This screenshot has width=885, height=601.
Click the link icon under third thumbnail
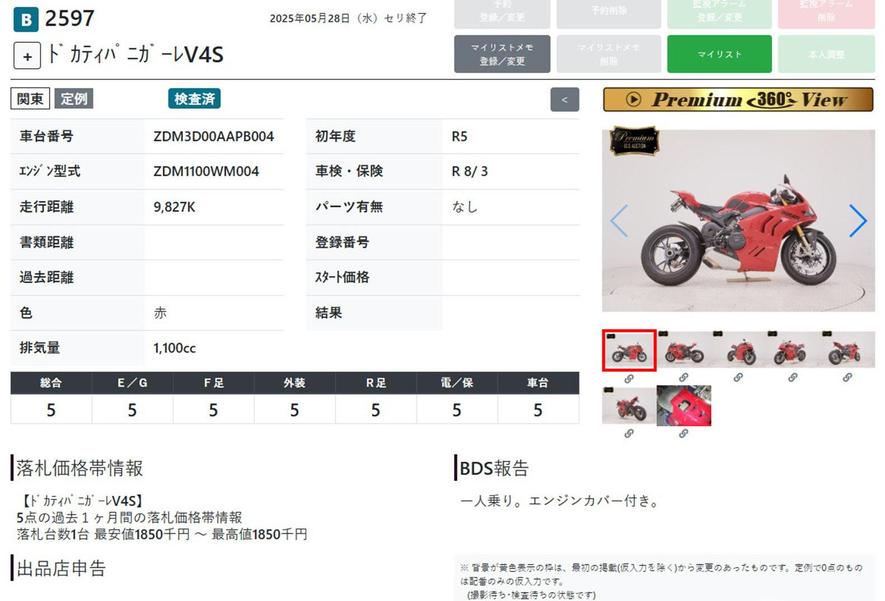coord(738,377)
